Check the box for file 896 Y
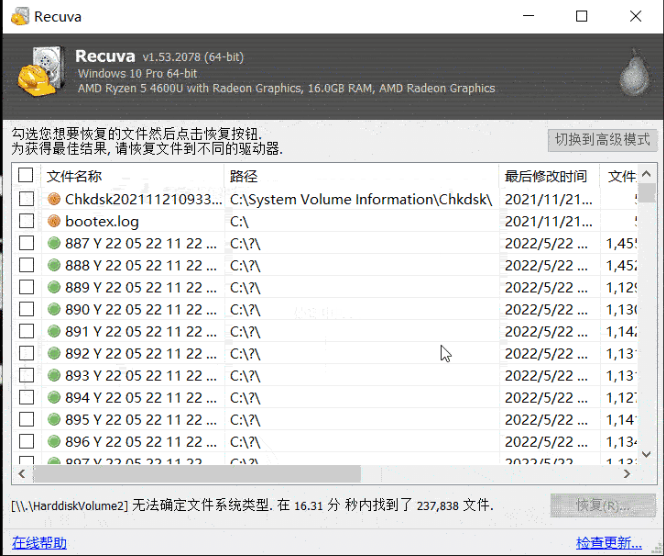This screenshot has height=556, width=664. [26, 441]
